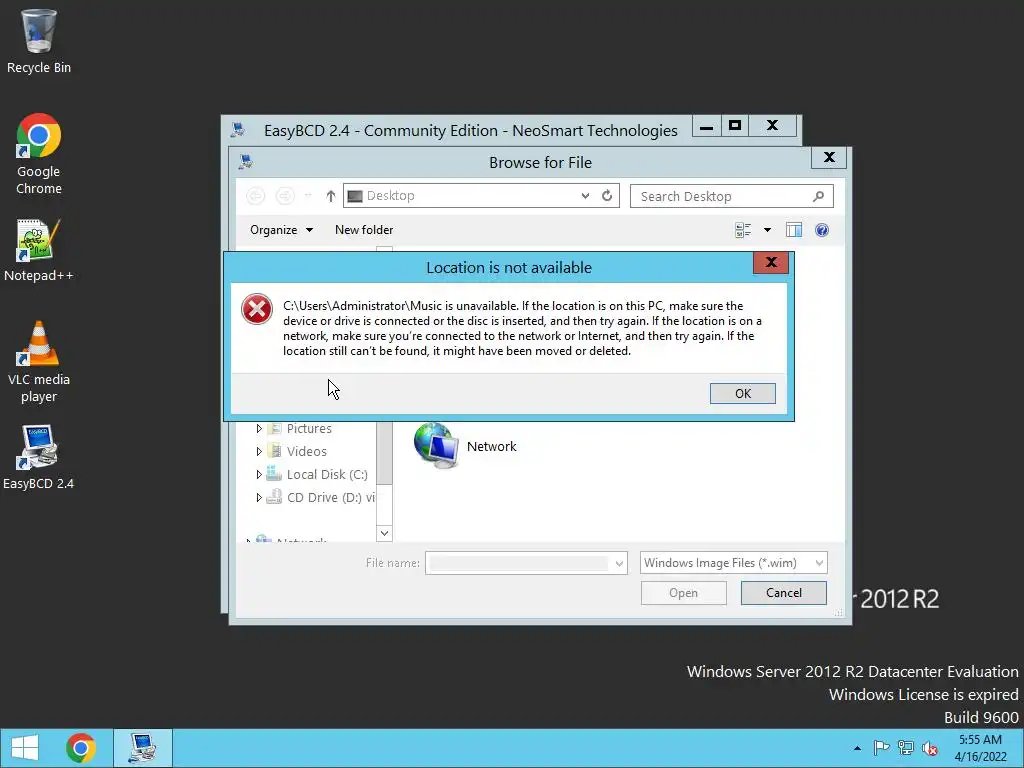This screenshot has height=768, width=1024.
Task: Expand the Pictures tree node
Action: coord(259,428)
